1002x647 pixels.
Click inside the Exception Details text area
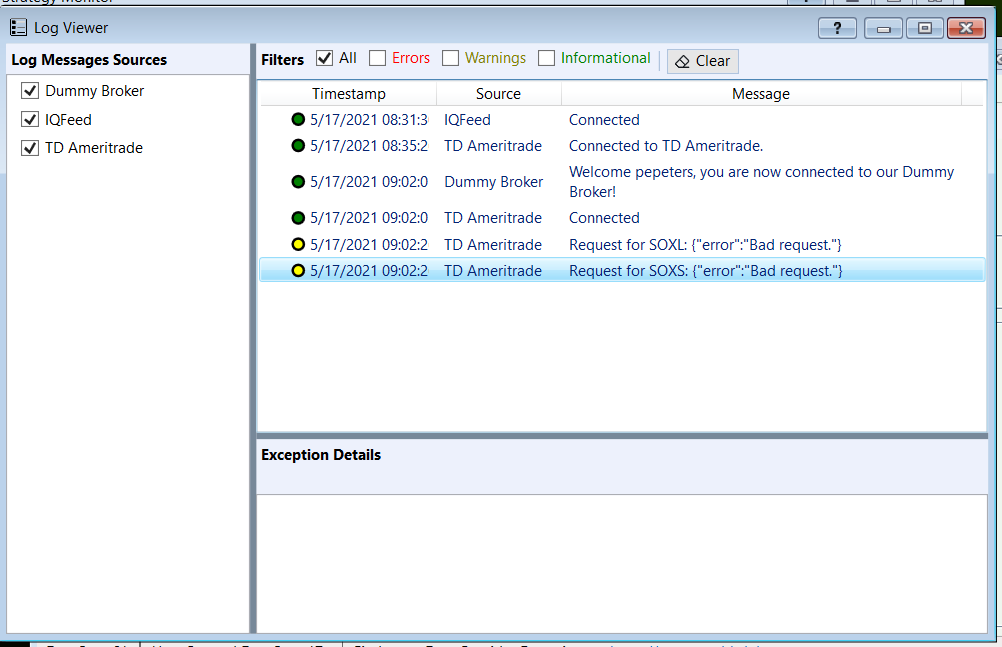point(622,563)
